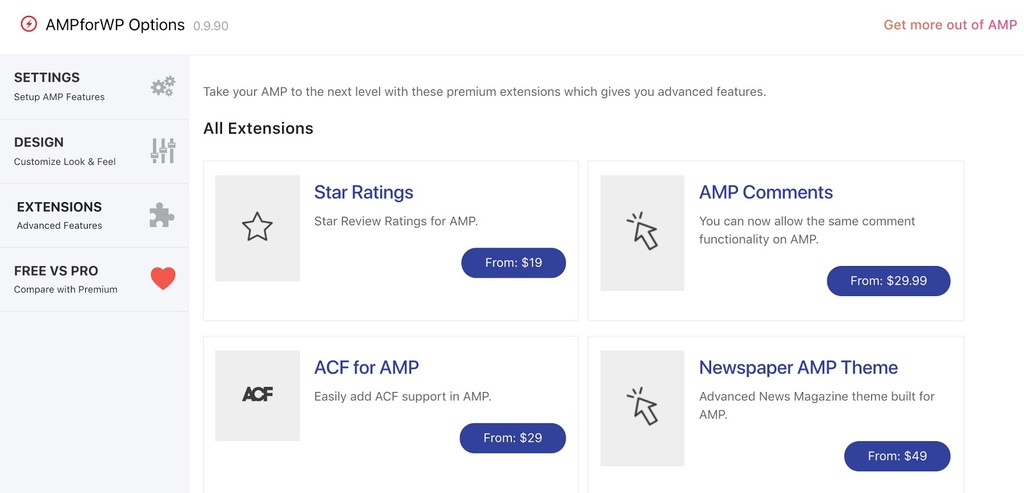Screen dimensions: 1024x493
Task: Click the 'From: $29.99' button
Action: 888,281
